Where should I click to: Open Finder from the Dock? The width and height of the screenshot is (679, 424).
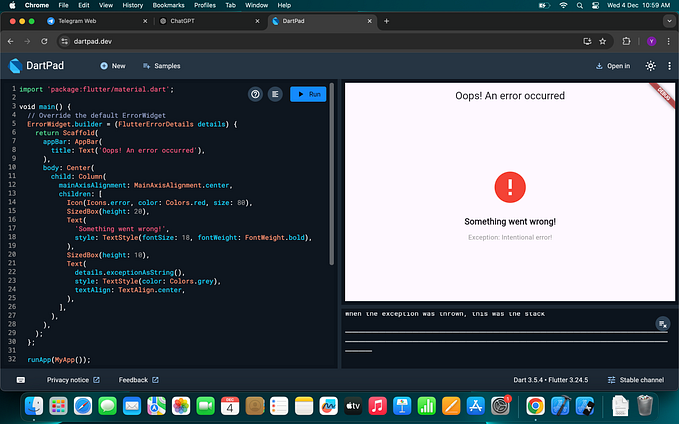point(34,406)
